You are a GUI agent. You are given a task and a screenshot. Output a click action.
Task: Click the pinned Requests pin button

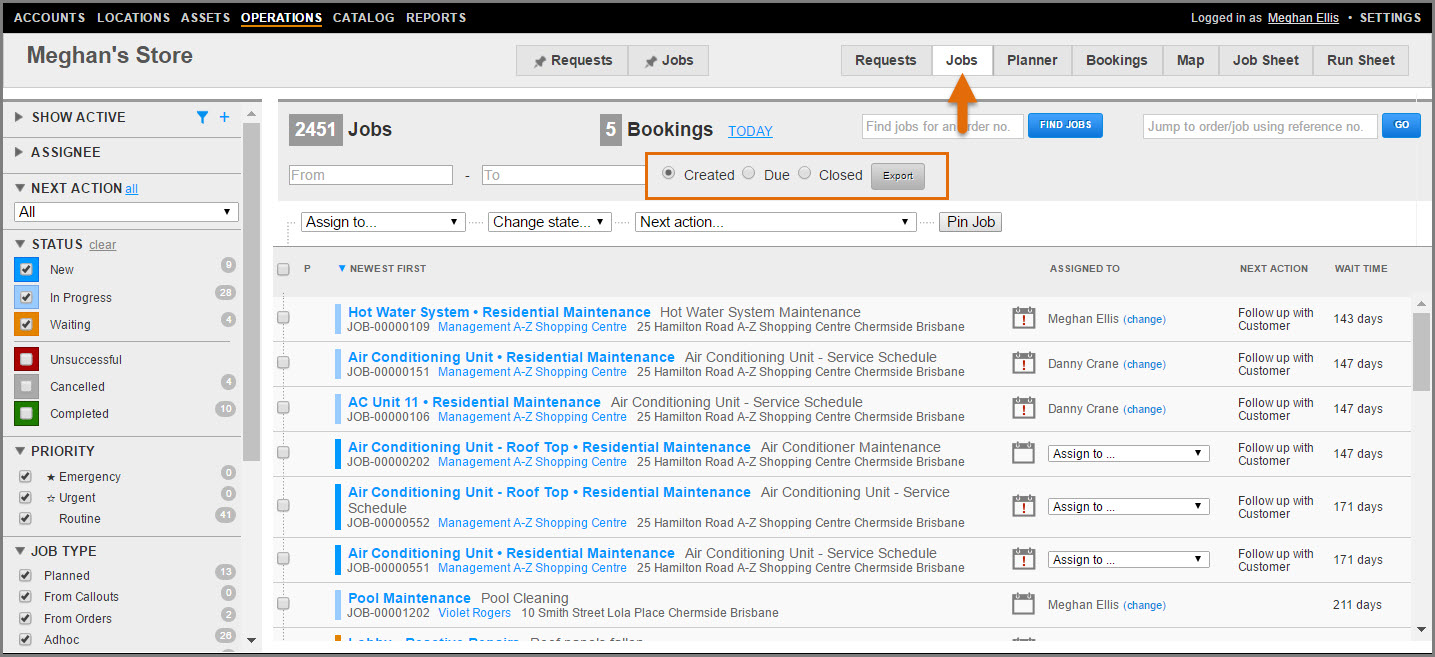572,61
